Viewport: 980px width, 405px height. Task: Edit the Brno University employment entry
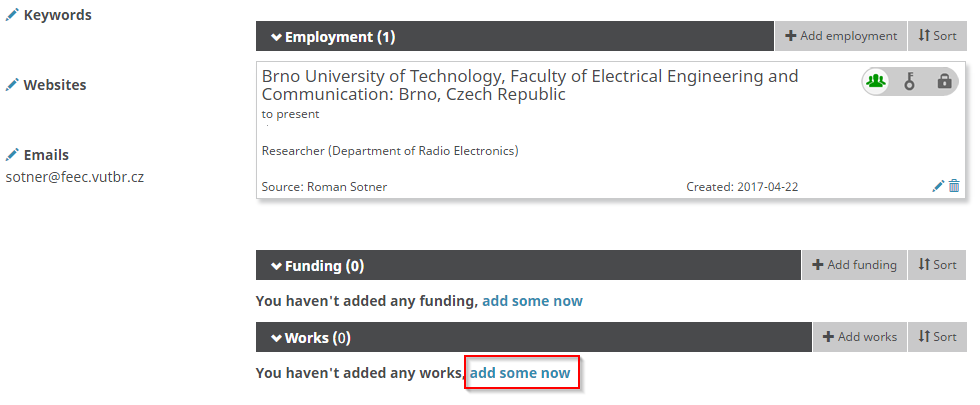tap(938, 186)
